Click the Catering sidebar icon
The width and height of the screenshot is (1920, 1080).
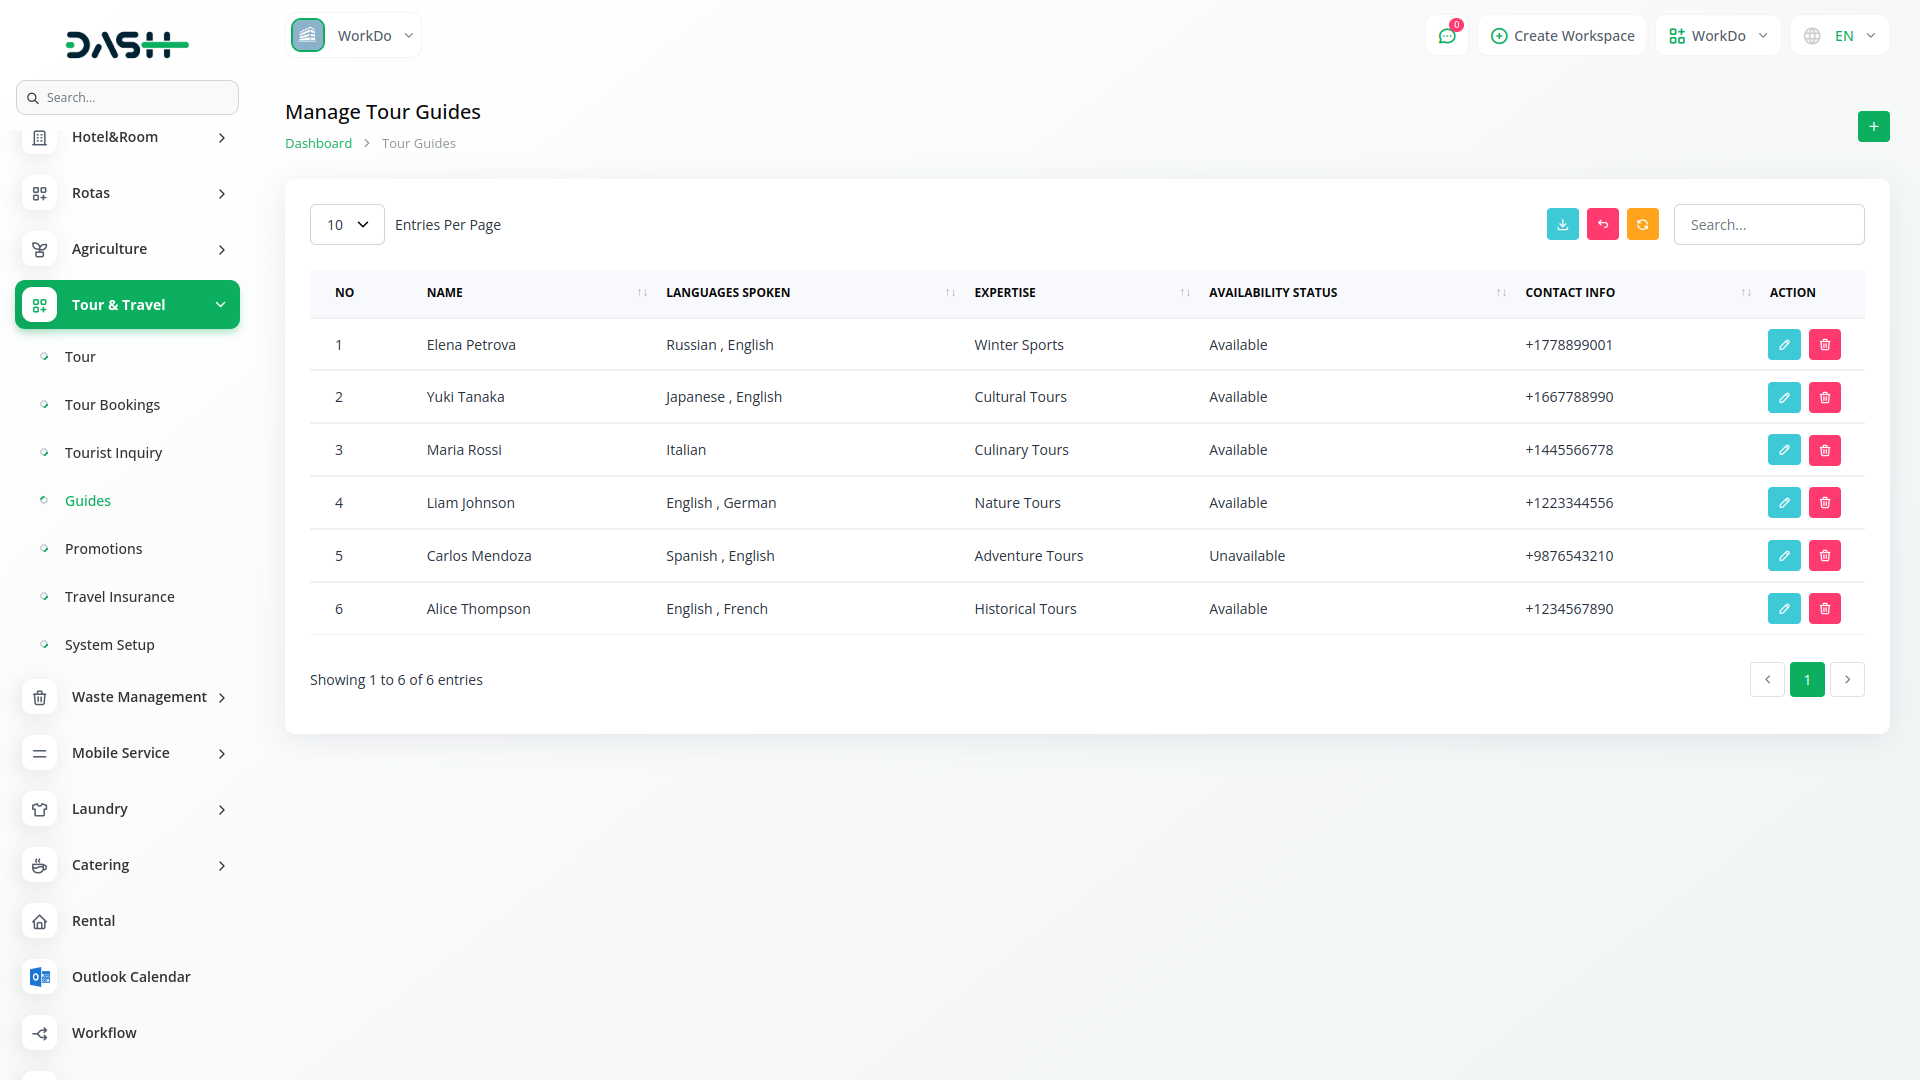[40, 866]
